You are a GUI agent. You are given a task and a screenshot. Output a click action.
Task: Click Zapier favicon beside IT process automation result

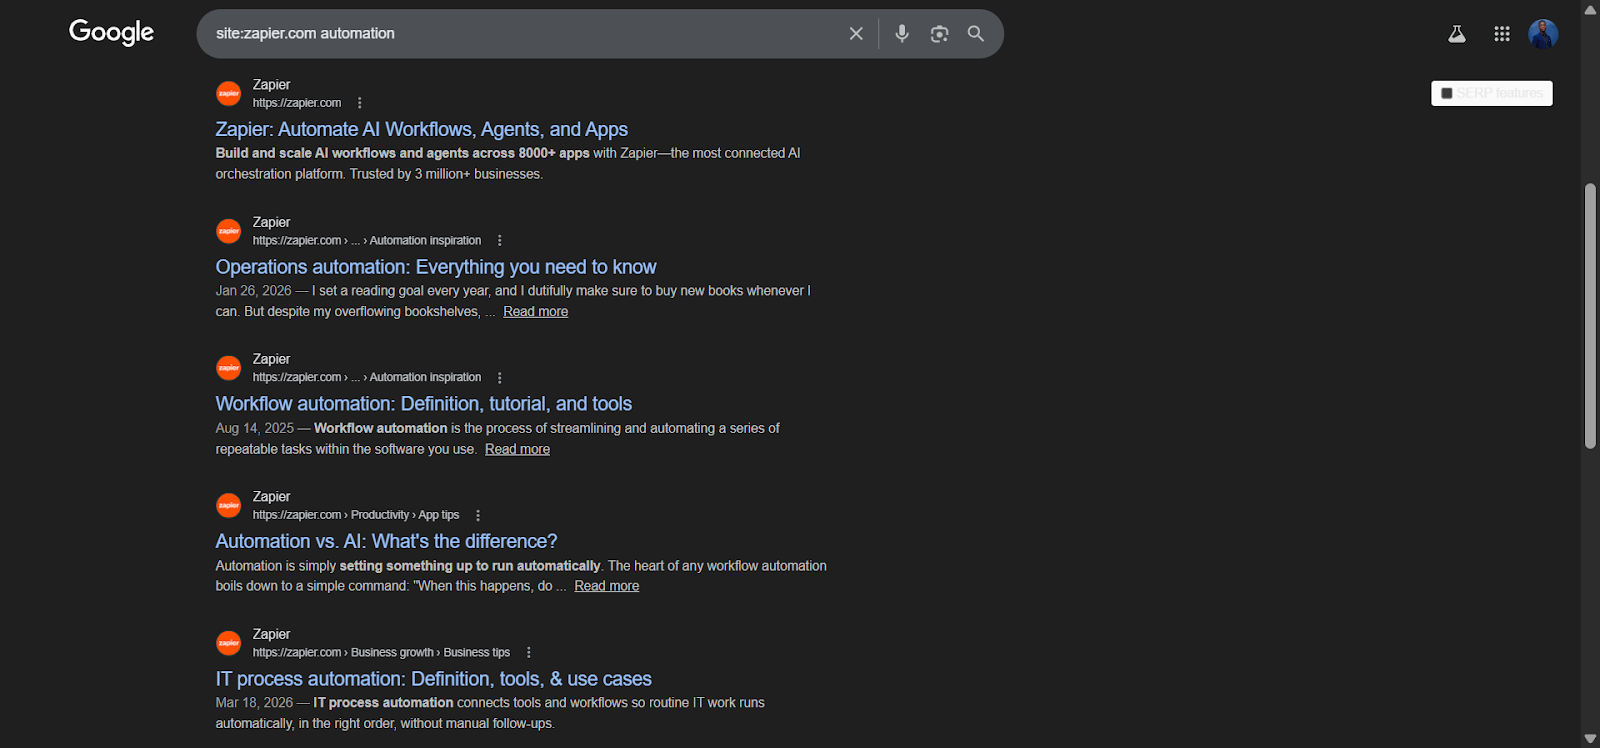click(229, 643)
